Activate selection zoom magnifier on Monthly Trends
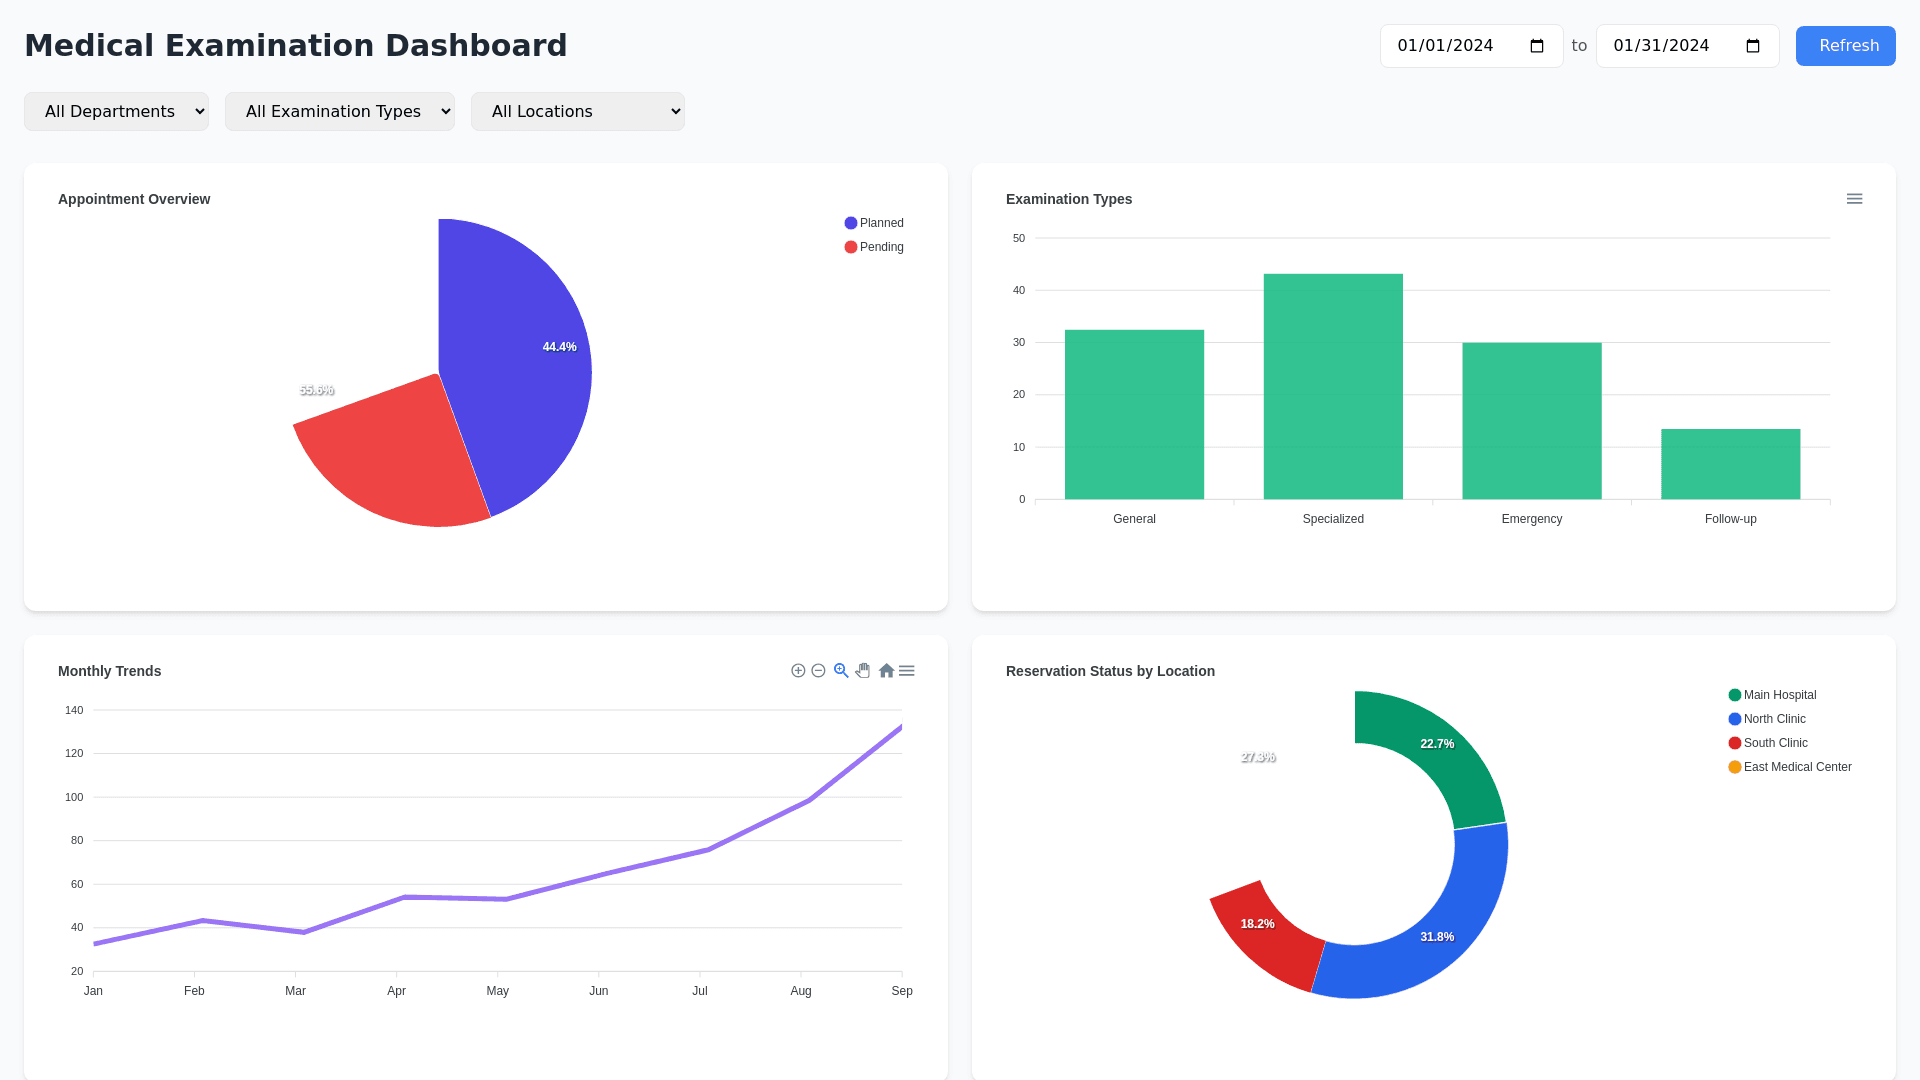This screenshot has height=1080, width=1920. click(841, 671)
